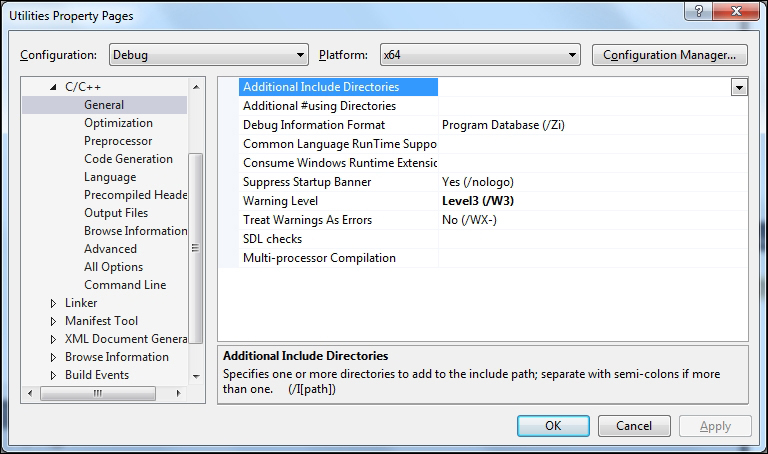Select Consume Windows Runtime Extension property
The image size is (768, 454).
tap(338, 163)
